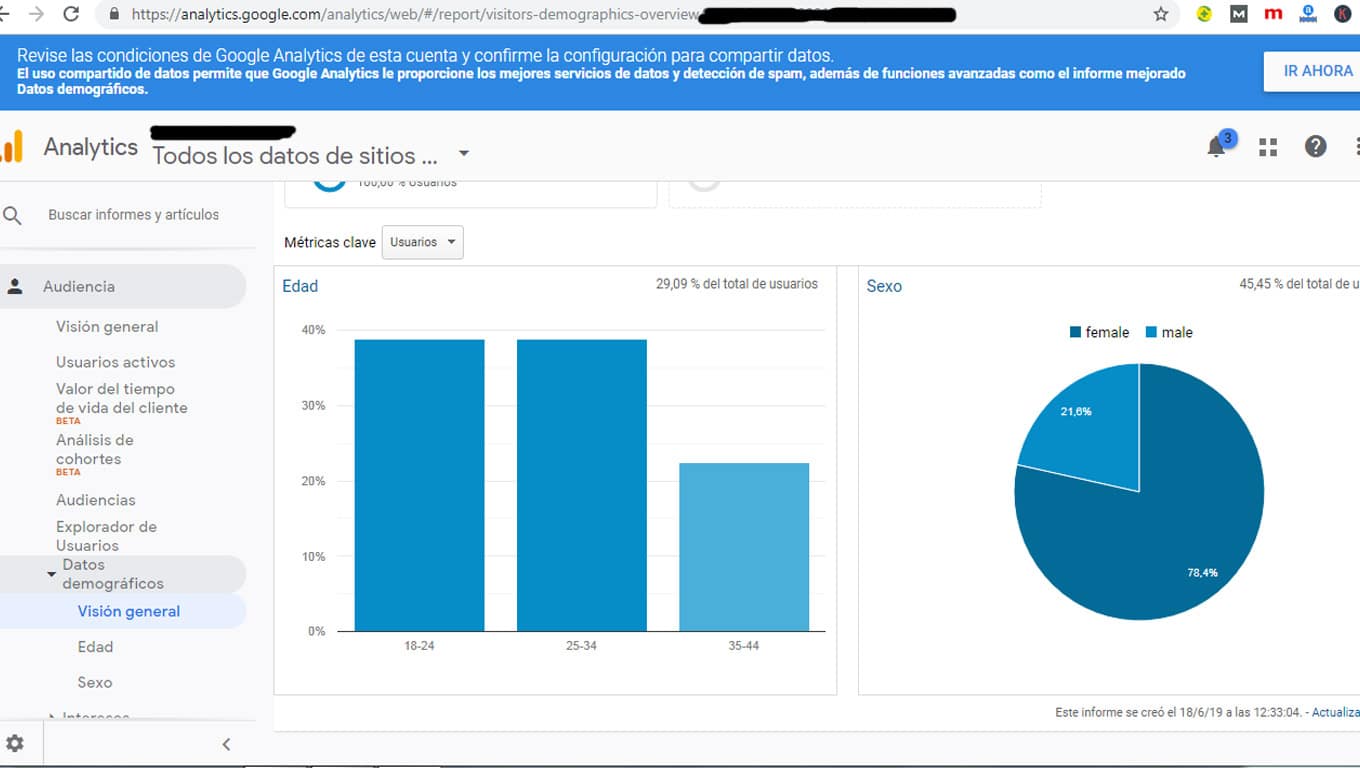
Task: Open Valor del tiempo de vida del cliente
Action: pos(121,398)
